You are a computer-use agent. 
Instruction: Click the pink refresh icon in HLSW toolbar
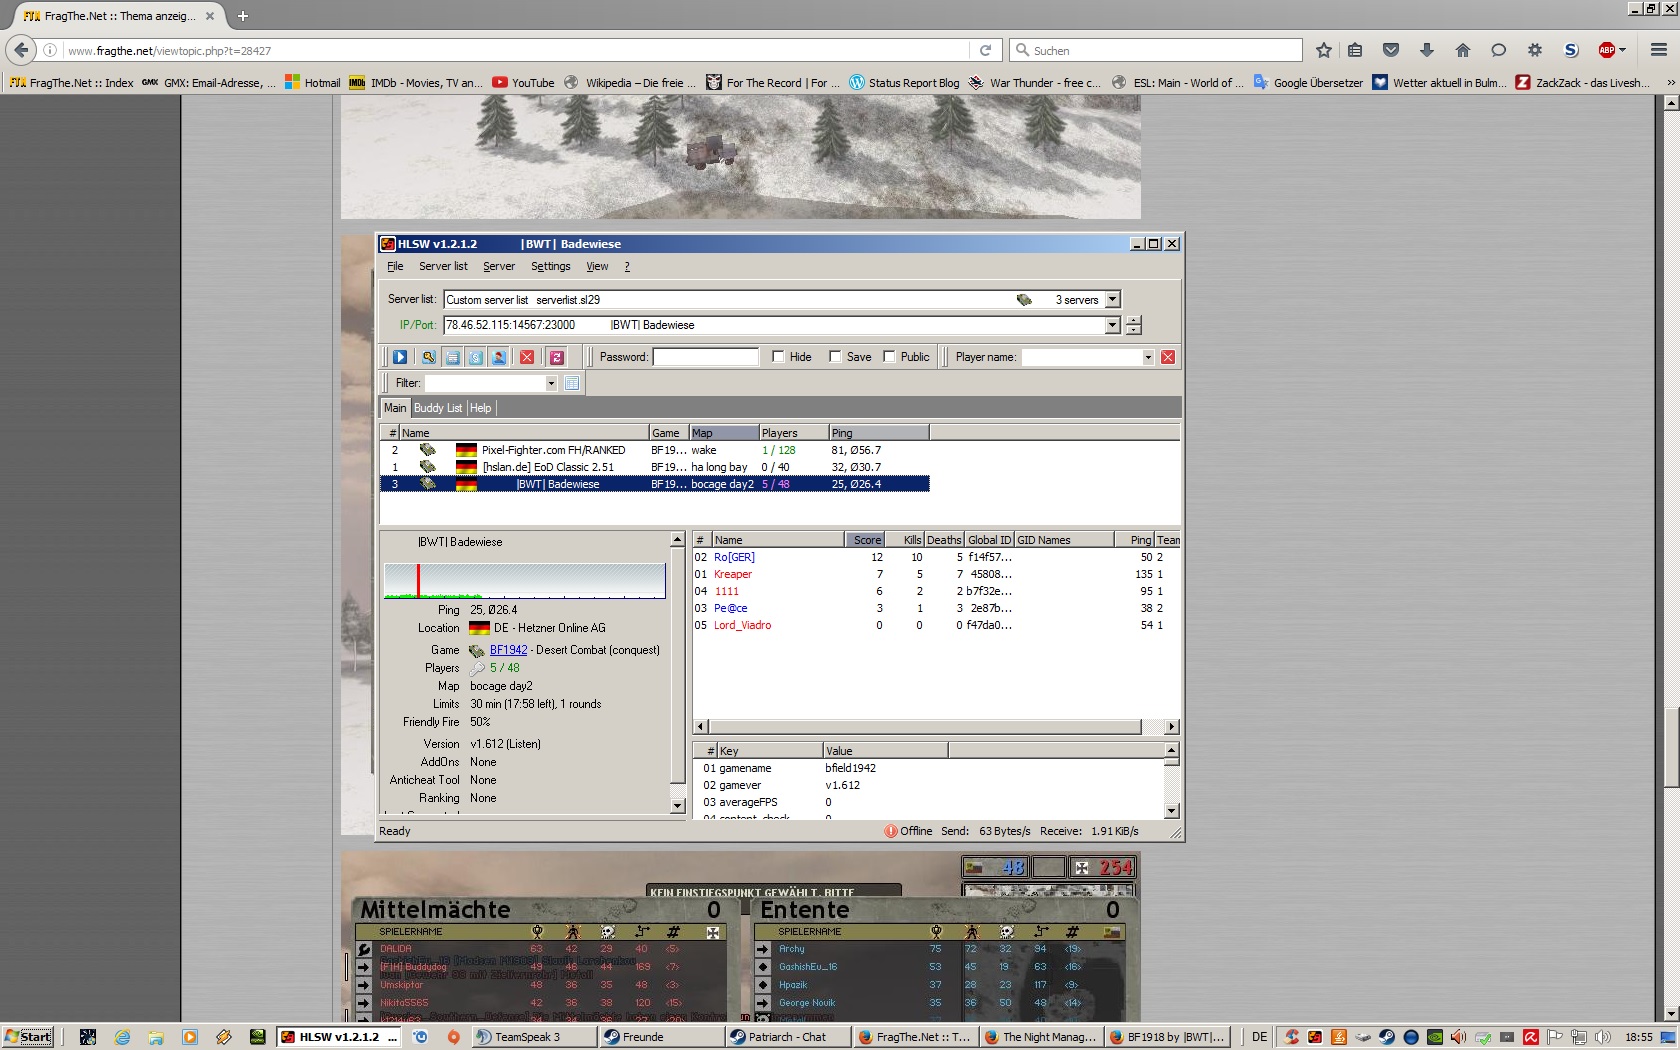557,357
